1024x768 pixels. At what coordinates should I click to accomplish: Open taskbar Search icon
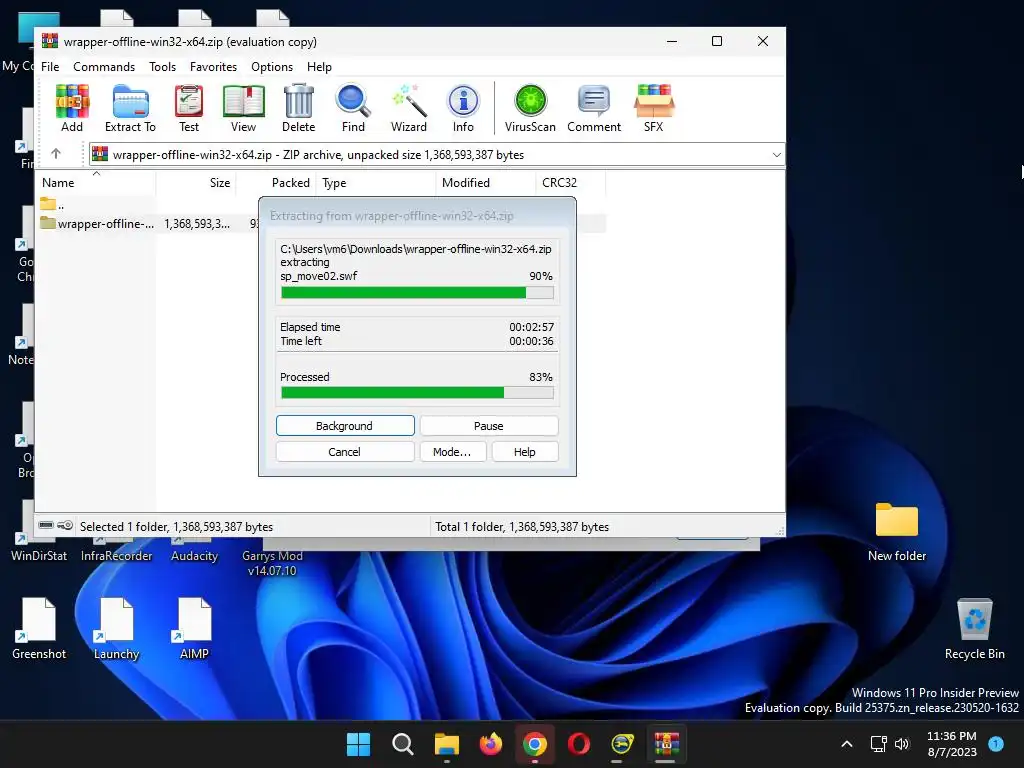click(402, 744)
